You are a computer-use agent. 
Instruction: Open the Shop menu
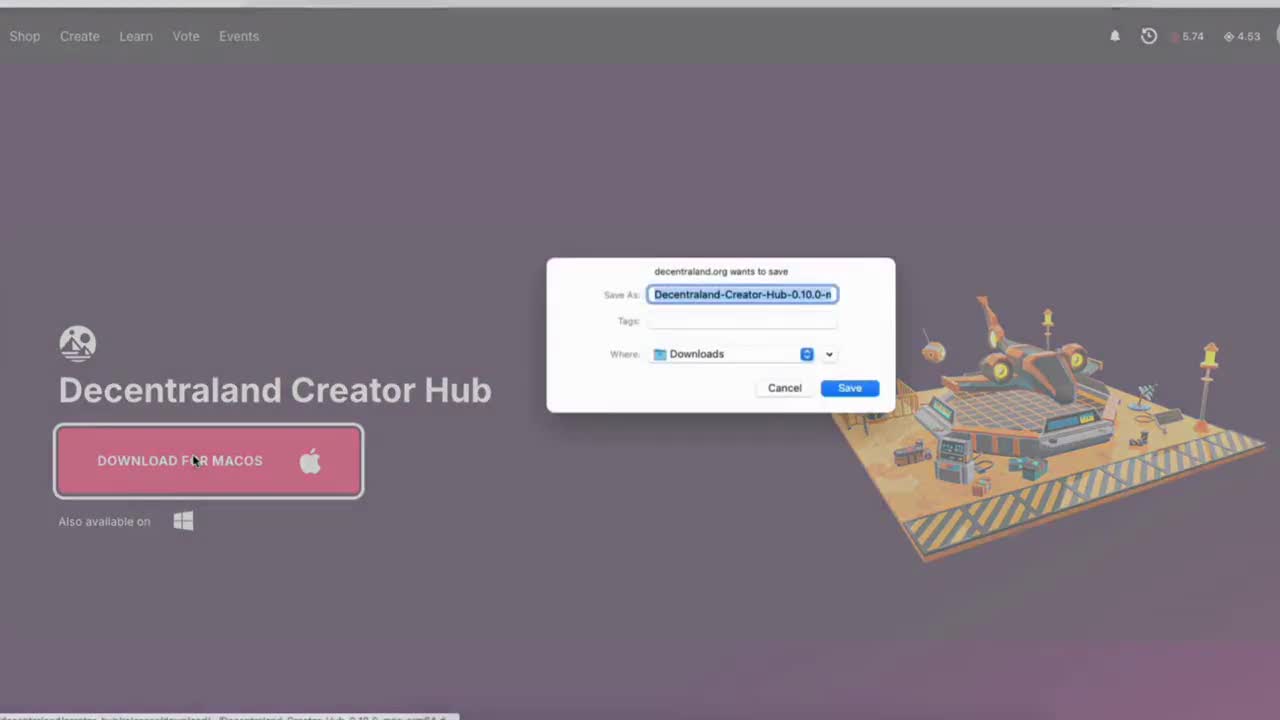(25, 36)
